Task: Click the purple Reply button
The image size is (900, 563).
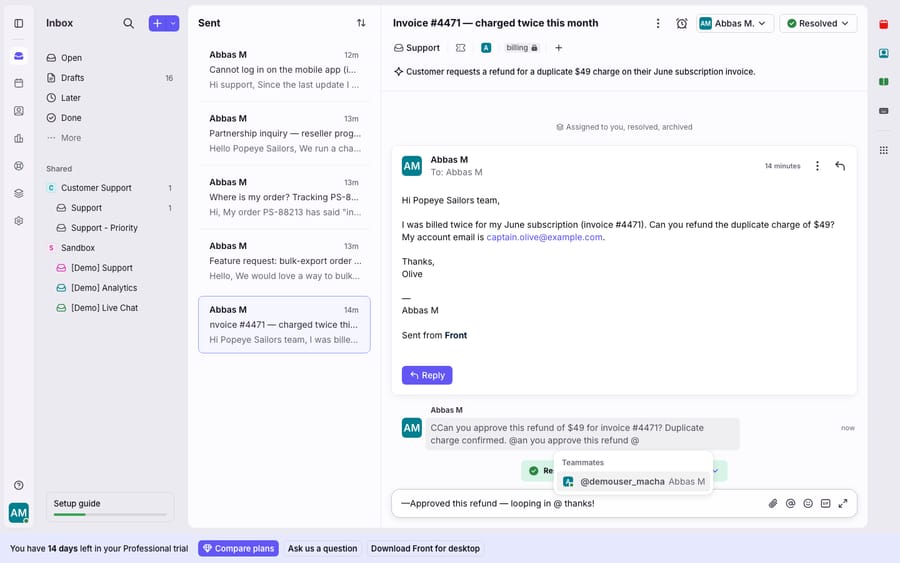Action: pos(427,375)
